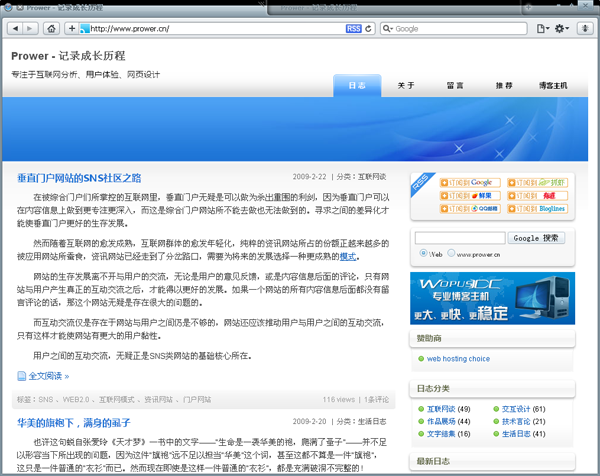Open the 关于 navigation tab

(x=406, y=85)
